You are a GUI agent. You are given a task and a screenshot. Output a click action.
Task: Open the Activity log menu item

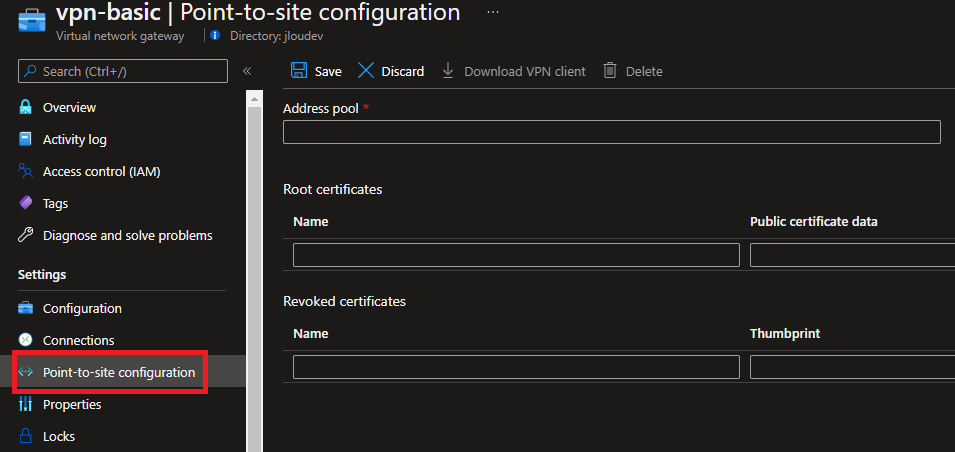75,139
